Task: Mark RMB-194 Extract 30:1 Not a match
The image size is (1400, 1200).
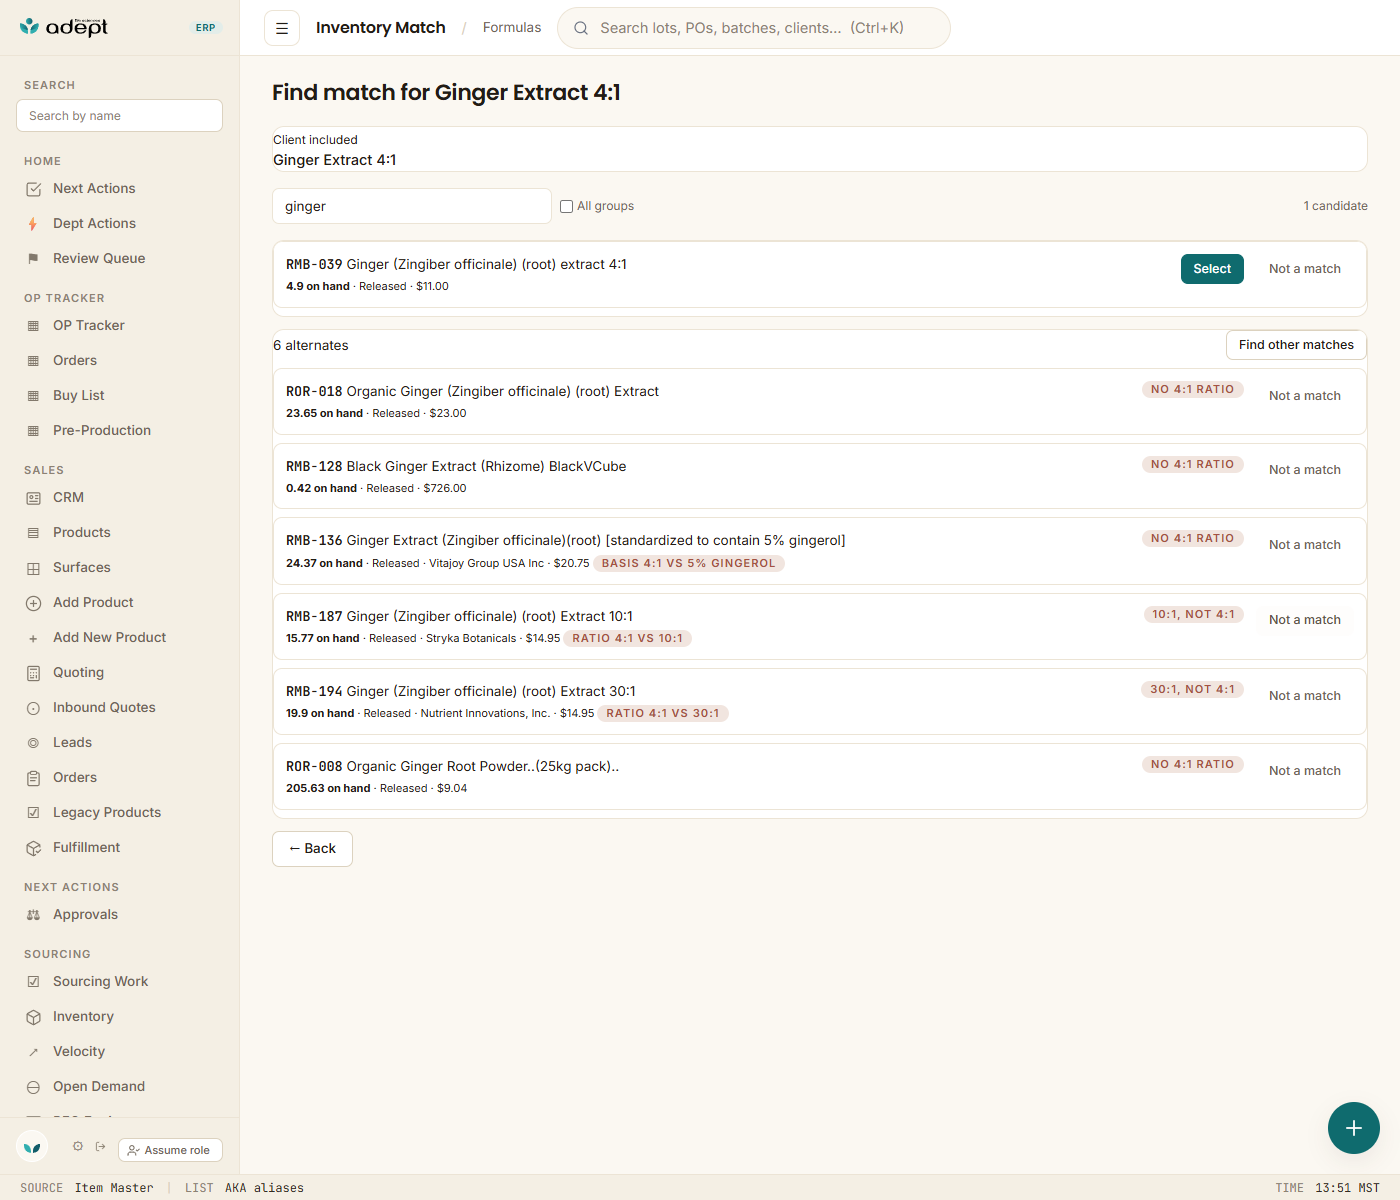Action: (x=1305, y=696)
